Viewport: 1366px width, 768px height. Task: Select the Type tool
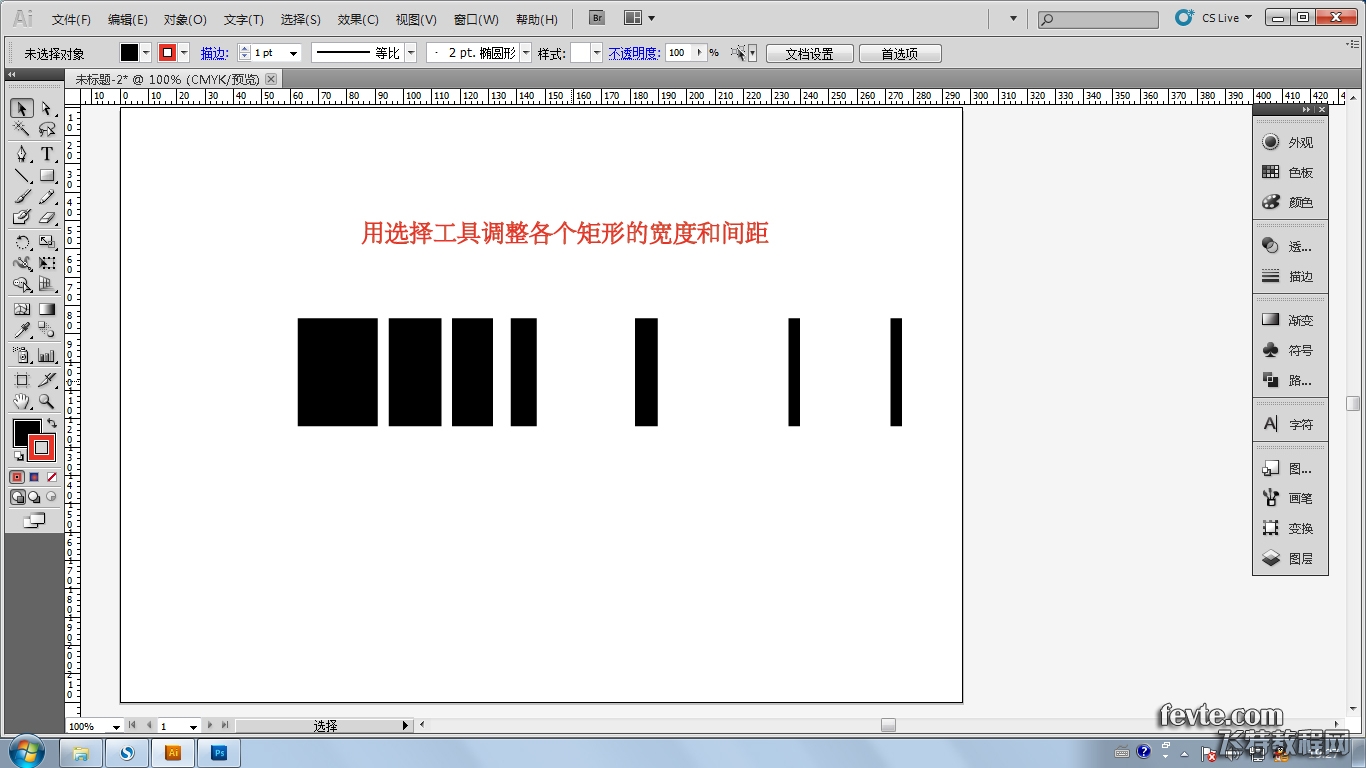(x=46, y=154)
